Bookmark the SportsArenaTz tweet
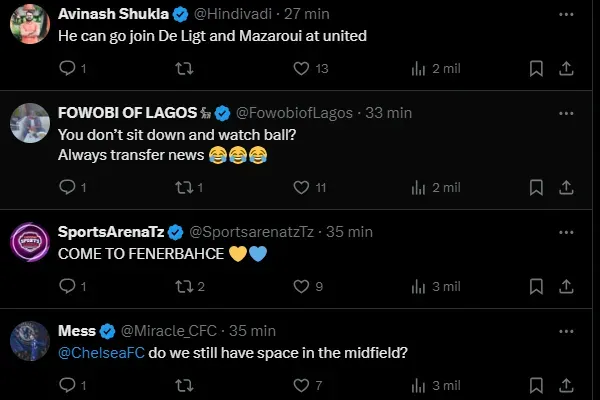Screen dimensions: 600x400 pos(536,286)
